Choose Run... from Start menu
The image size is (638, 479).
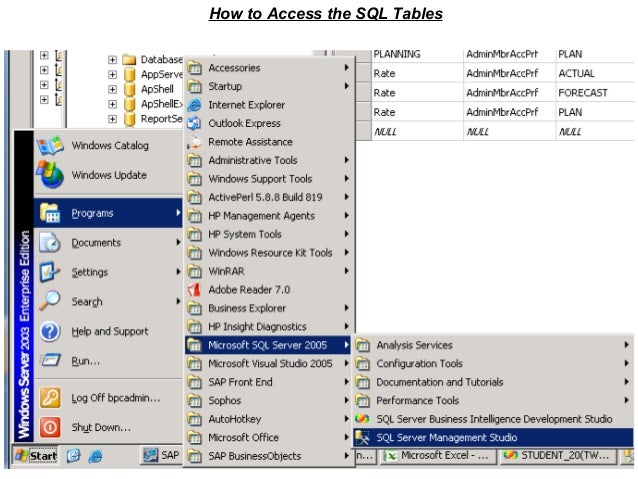pos(108,361)
